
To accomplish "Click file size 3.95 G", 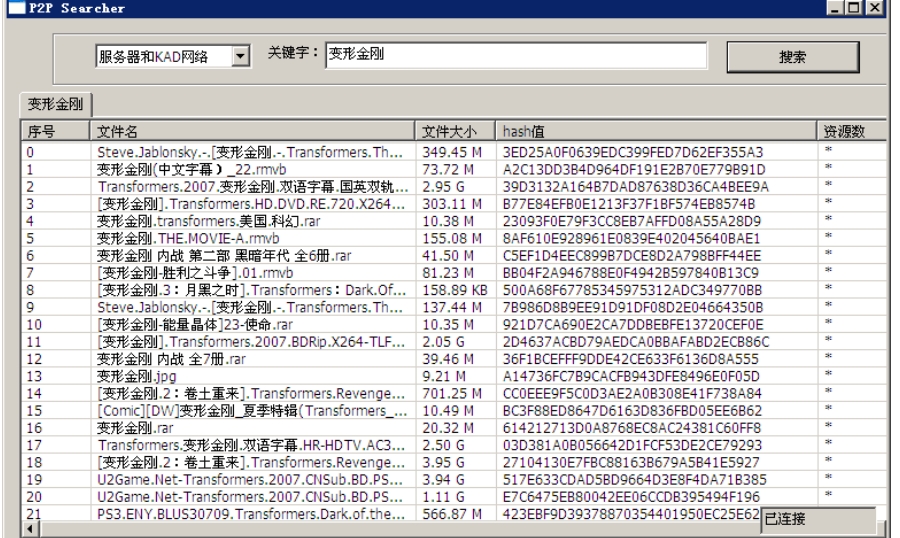I will [444, 462].
